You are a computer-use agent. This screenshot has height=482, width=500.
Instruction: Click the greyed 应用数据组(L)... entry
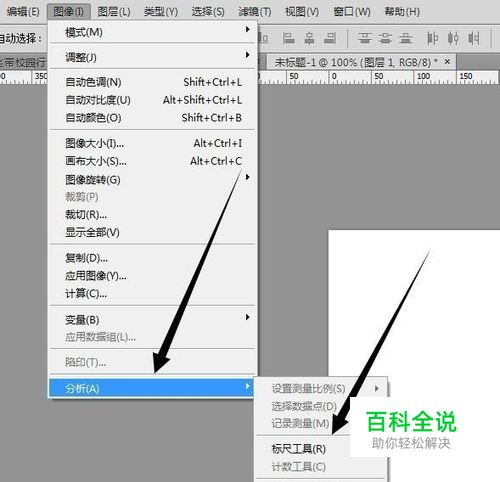point(153,337)
